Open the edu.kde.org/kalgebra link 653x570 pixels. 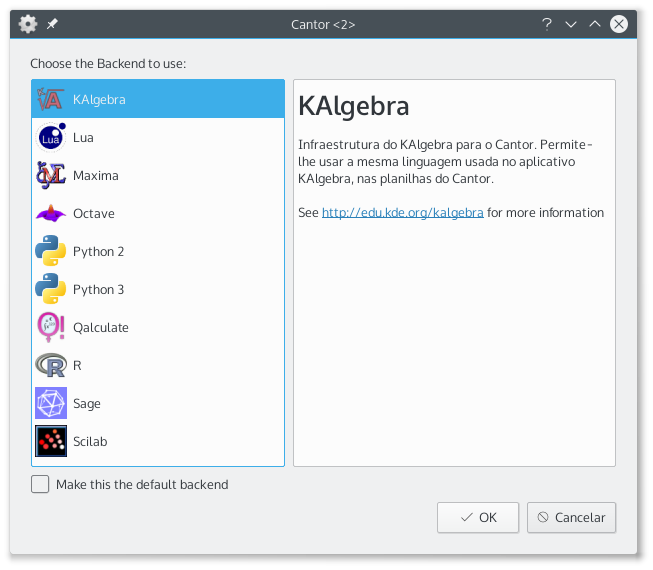pos(403,213)
